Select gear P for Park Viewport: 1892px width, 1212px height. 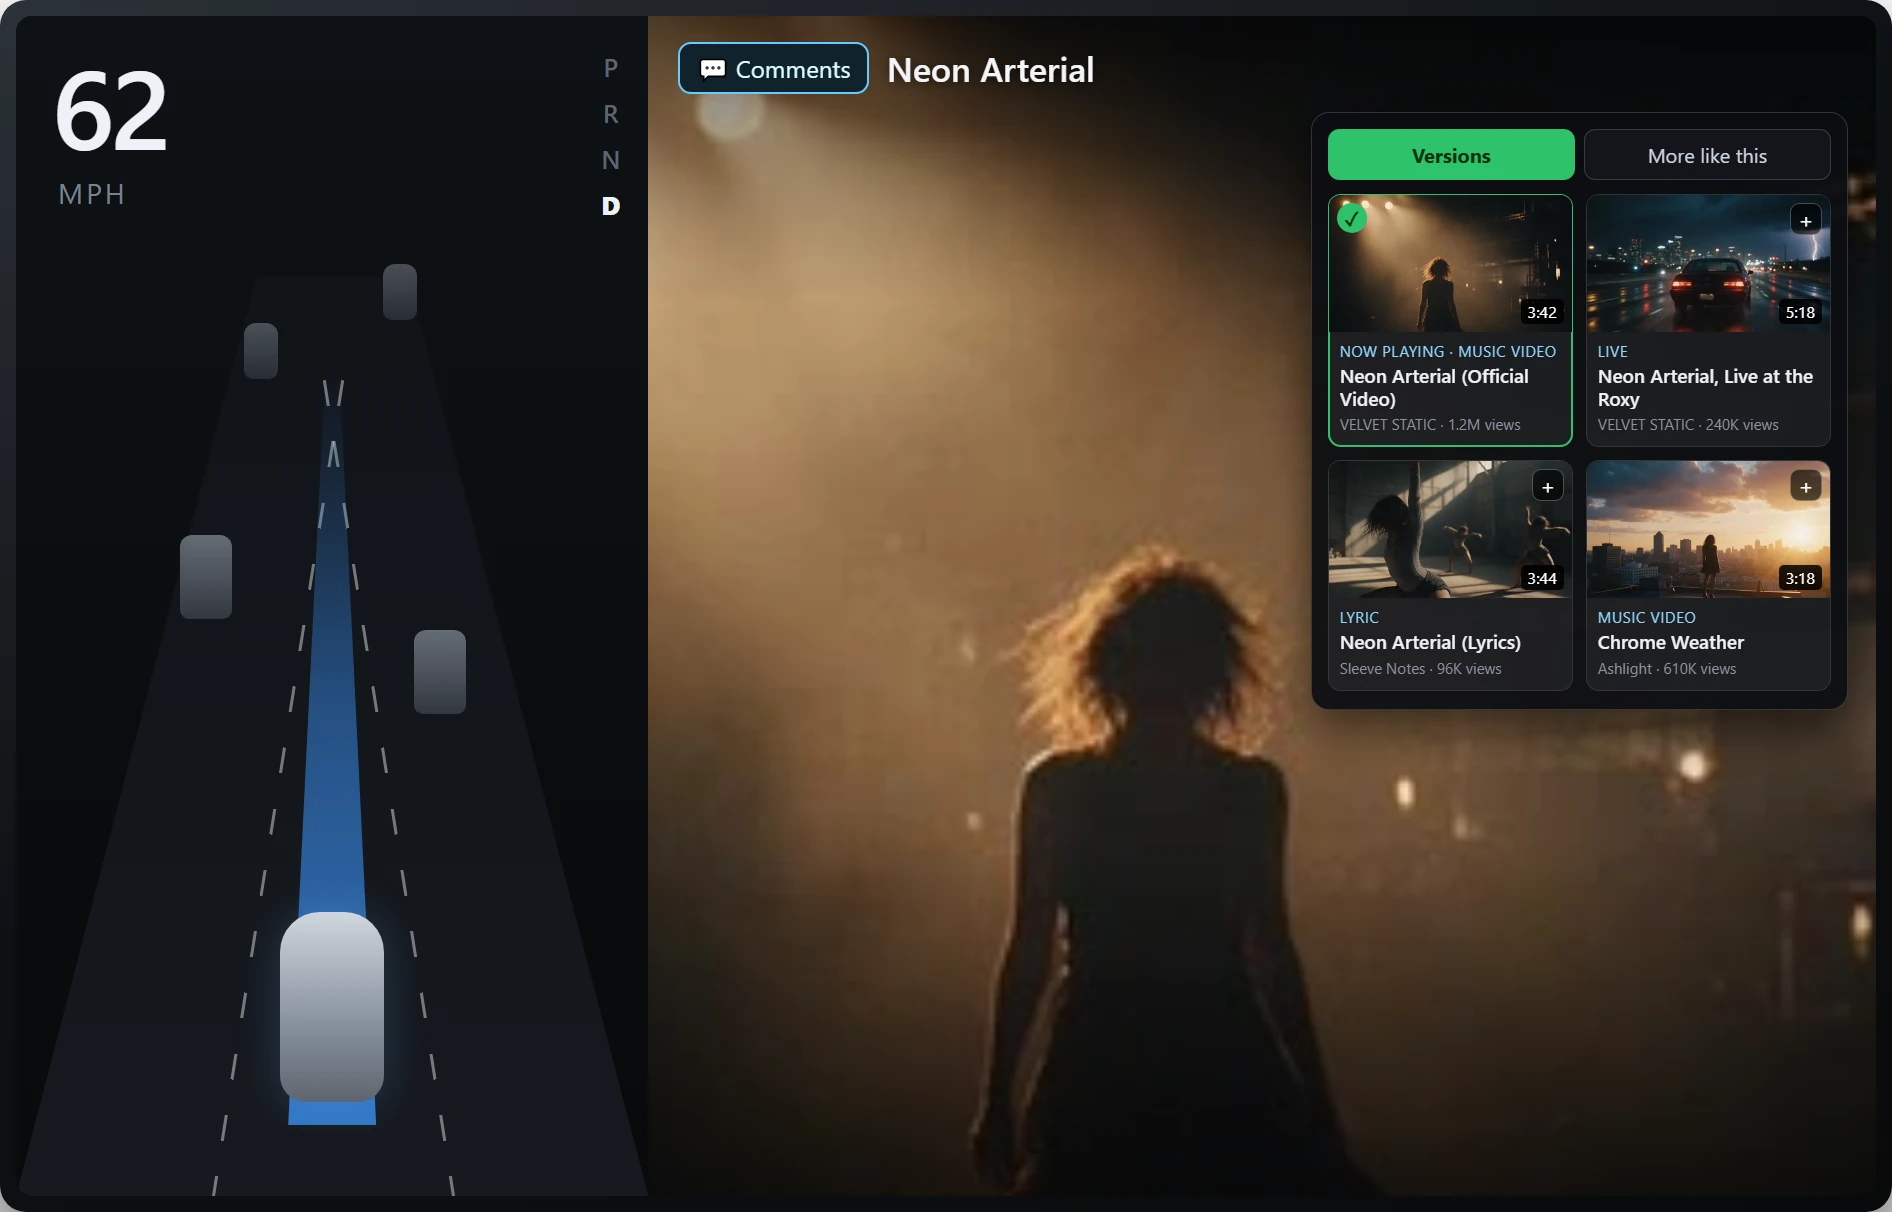[x=611, y=68]
